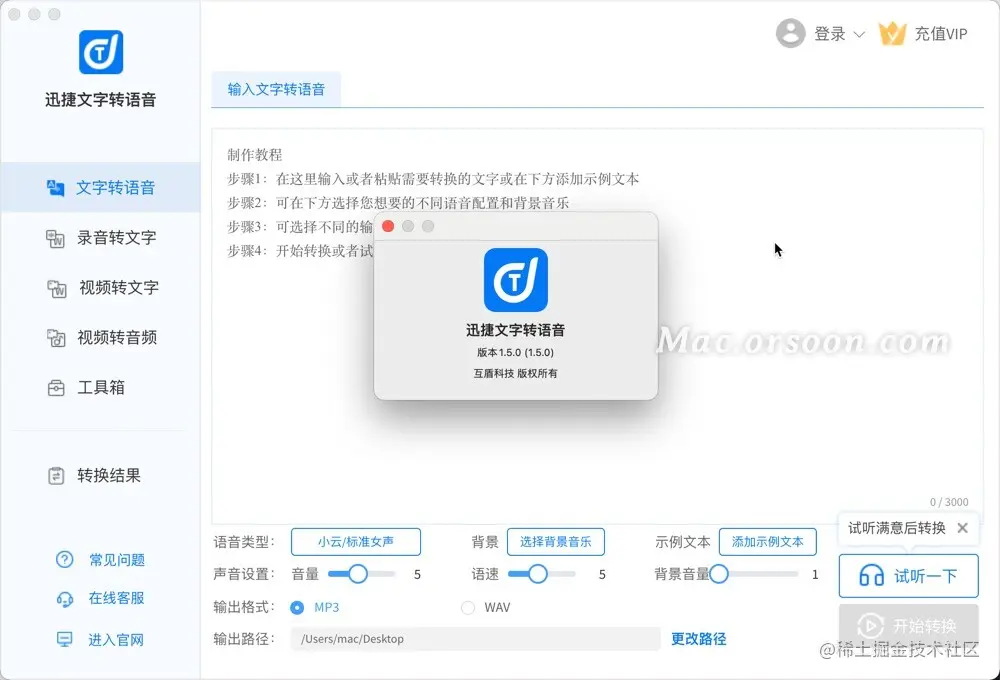Open 转换结果 in the sidebar

pyautogui.click(x=101, y=476)
